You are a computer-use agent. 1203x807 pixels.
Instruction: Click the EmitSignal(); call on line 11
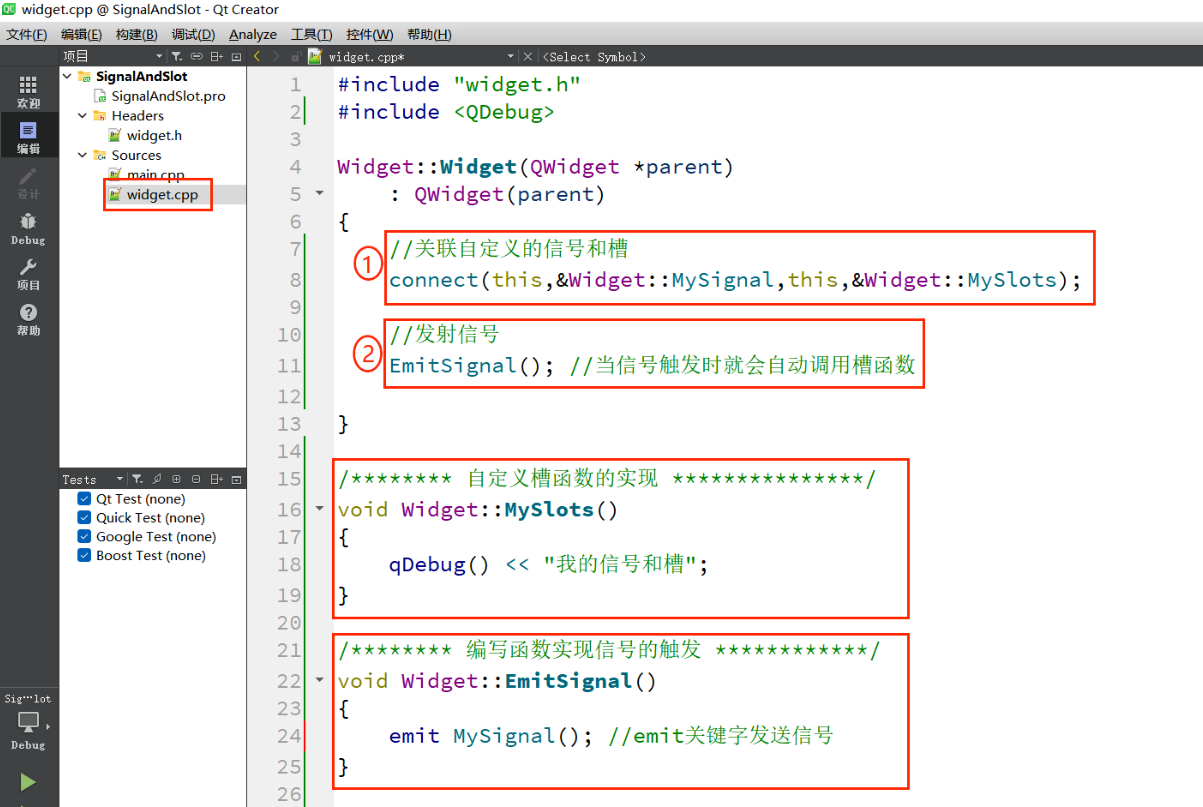(x=472, y=366)
